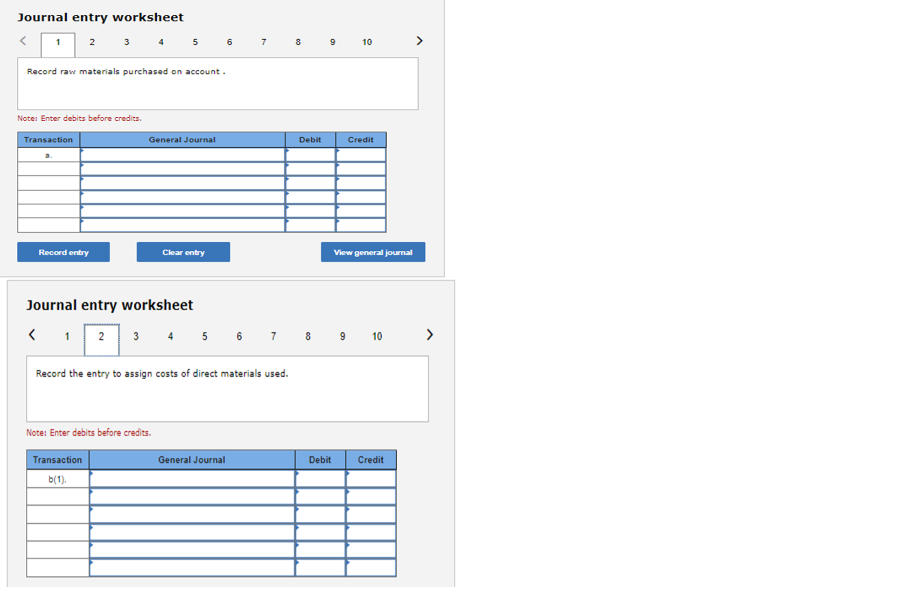Screen dimensions: 899x589
Task: Select page 7 on the bottom worksheet
Action: coord(273,336)
